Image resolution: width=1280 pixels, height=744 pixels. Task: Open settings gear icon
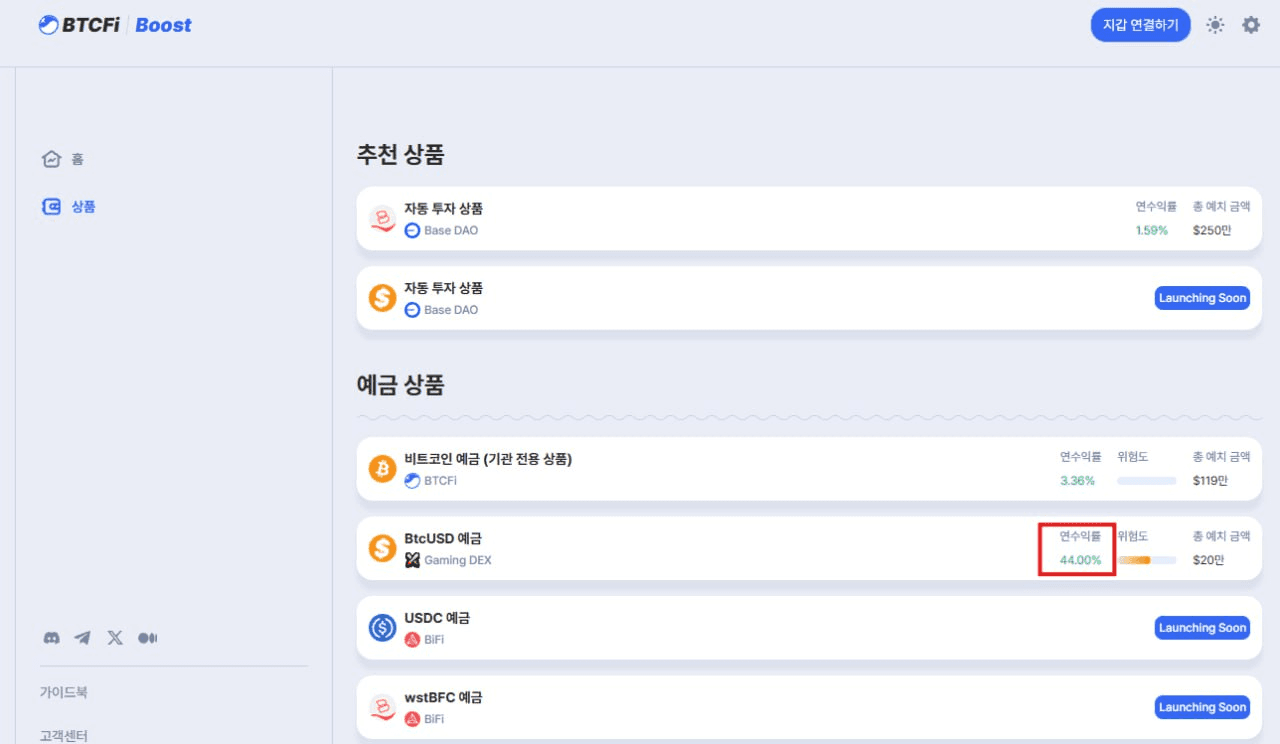tap(1251, 25)
